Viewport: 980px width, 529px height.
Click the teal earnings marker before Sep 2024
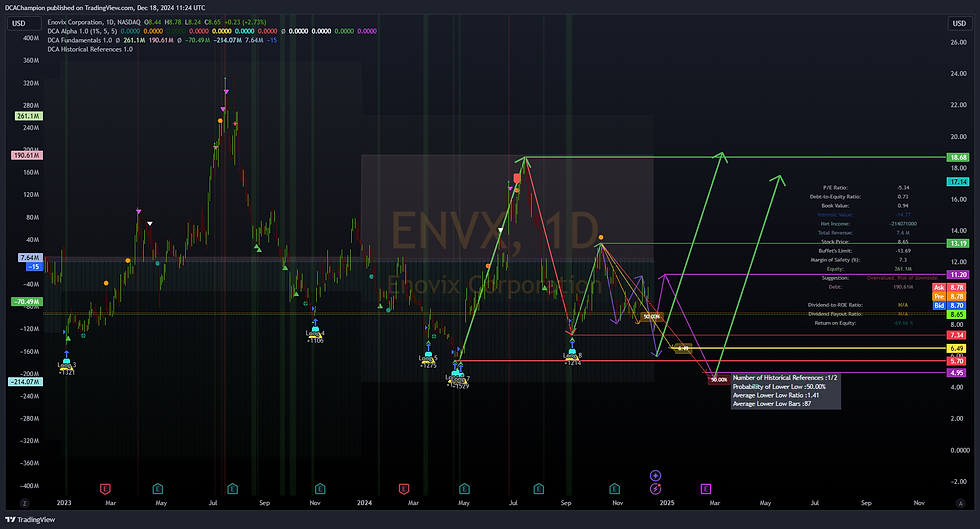pyautogui.click(x=539, y=489)
